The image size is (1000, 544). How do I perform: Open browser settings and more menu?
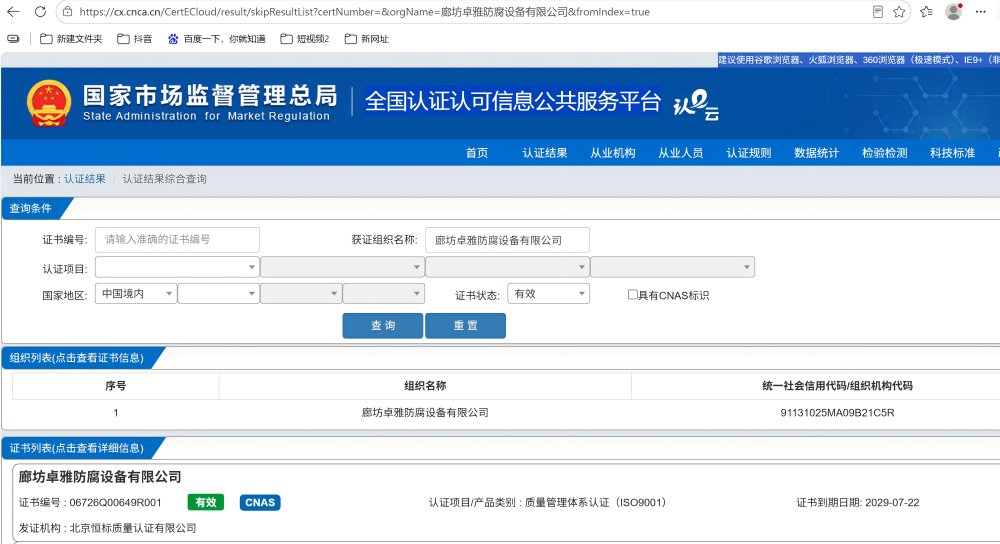click(x=981, y=11)
